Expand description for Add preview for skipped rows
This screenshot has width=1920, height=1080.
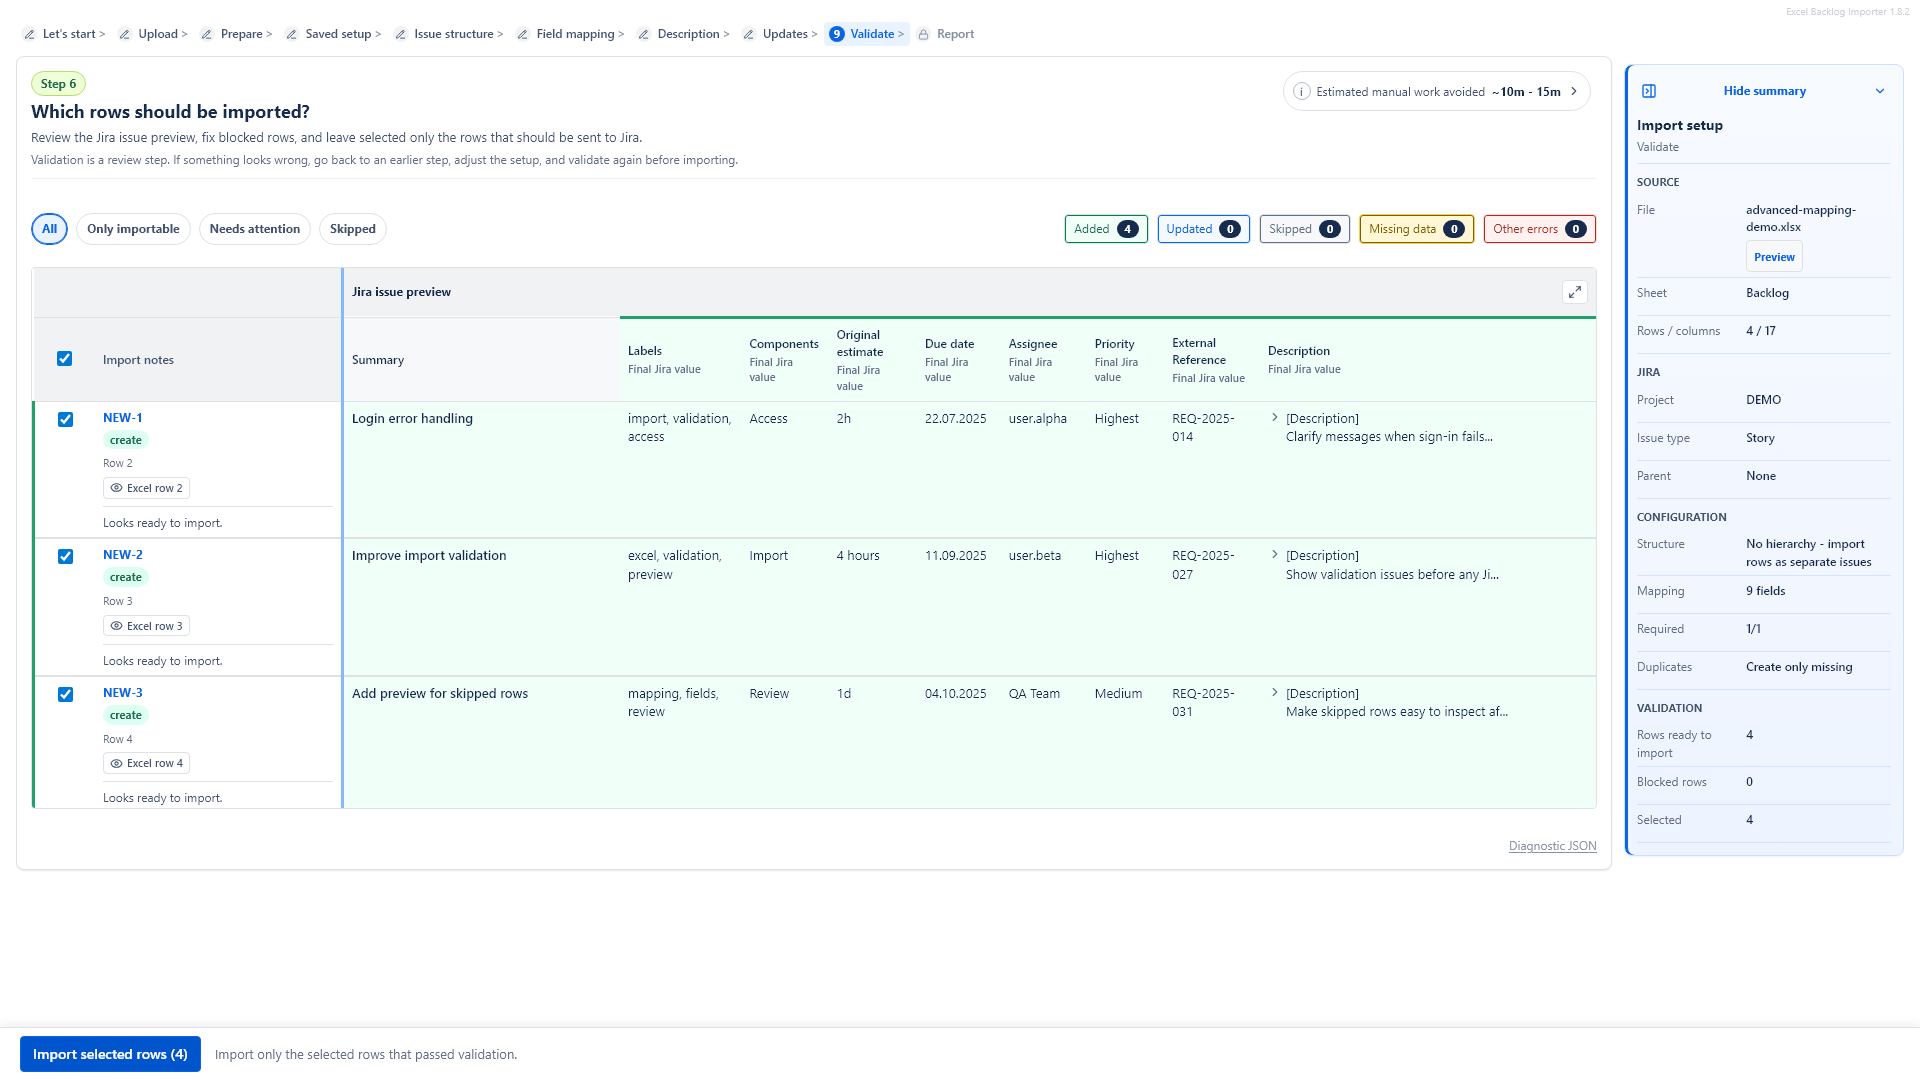(x=1274, y=692)
